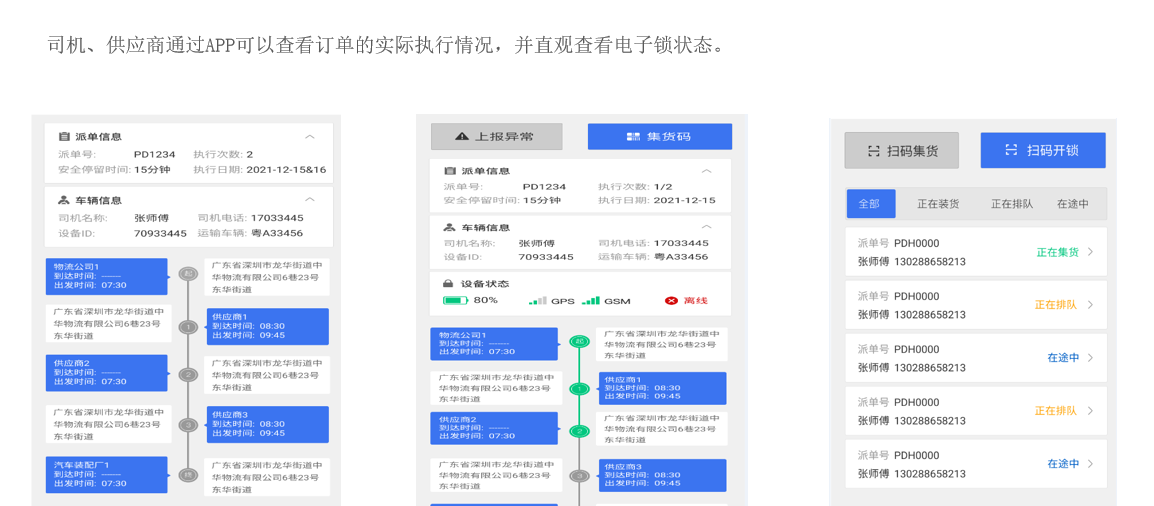Tap the green start node on the route timeline
Image resolution: width=1154 pixels, height=506 pixels.
click(x=579, y=342)
